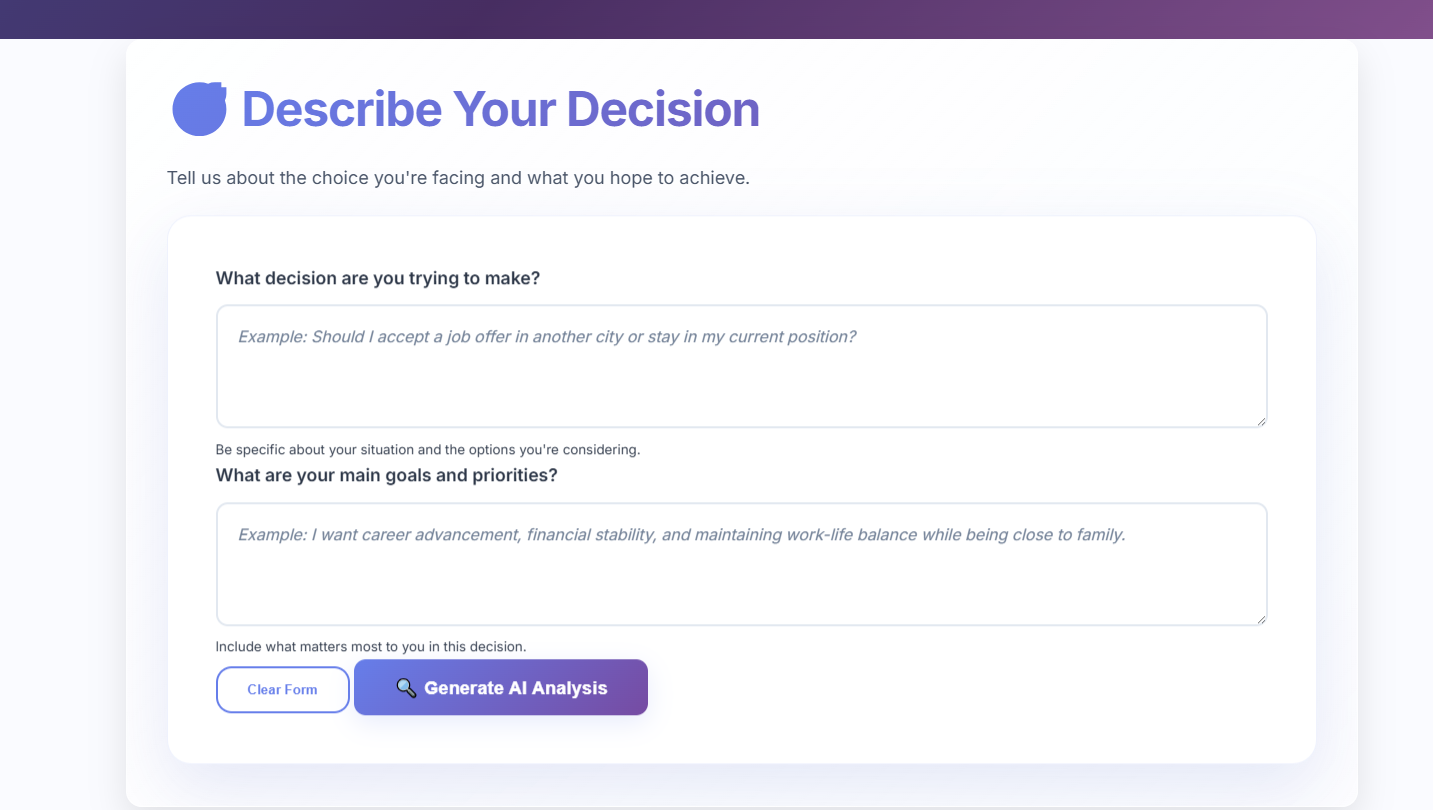The width and height of the screenshot is (1433, 810).
Task: Click the "Be specific about your situation" hint text
Action: click(428, 450)
